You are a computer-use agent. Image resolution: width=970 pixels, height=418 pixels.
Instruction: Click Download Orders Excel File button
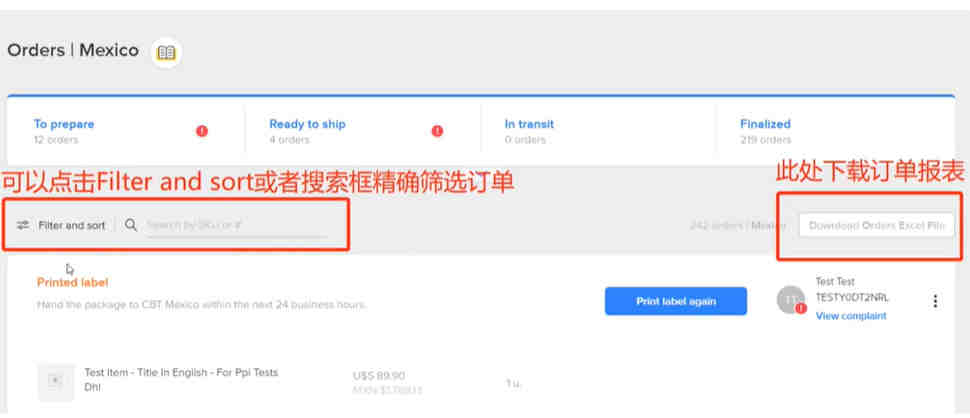pos(876,225)
